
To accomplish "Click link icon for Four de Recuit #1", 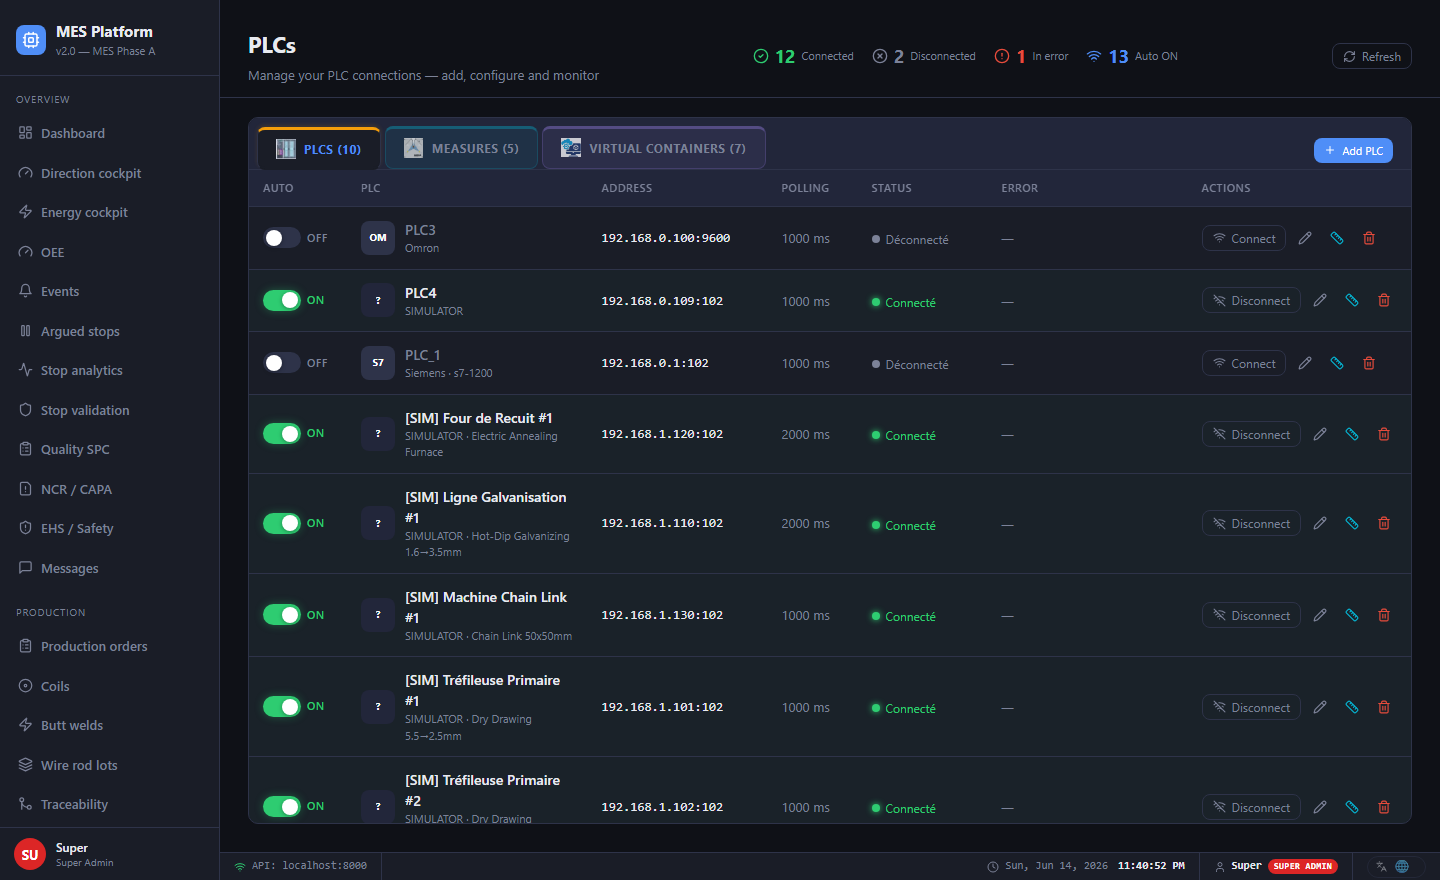I will click(x=1352, y=434).
